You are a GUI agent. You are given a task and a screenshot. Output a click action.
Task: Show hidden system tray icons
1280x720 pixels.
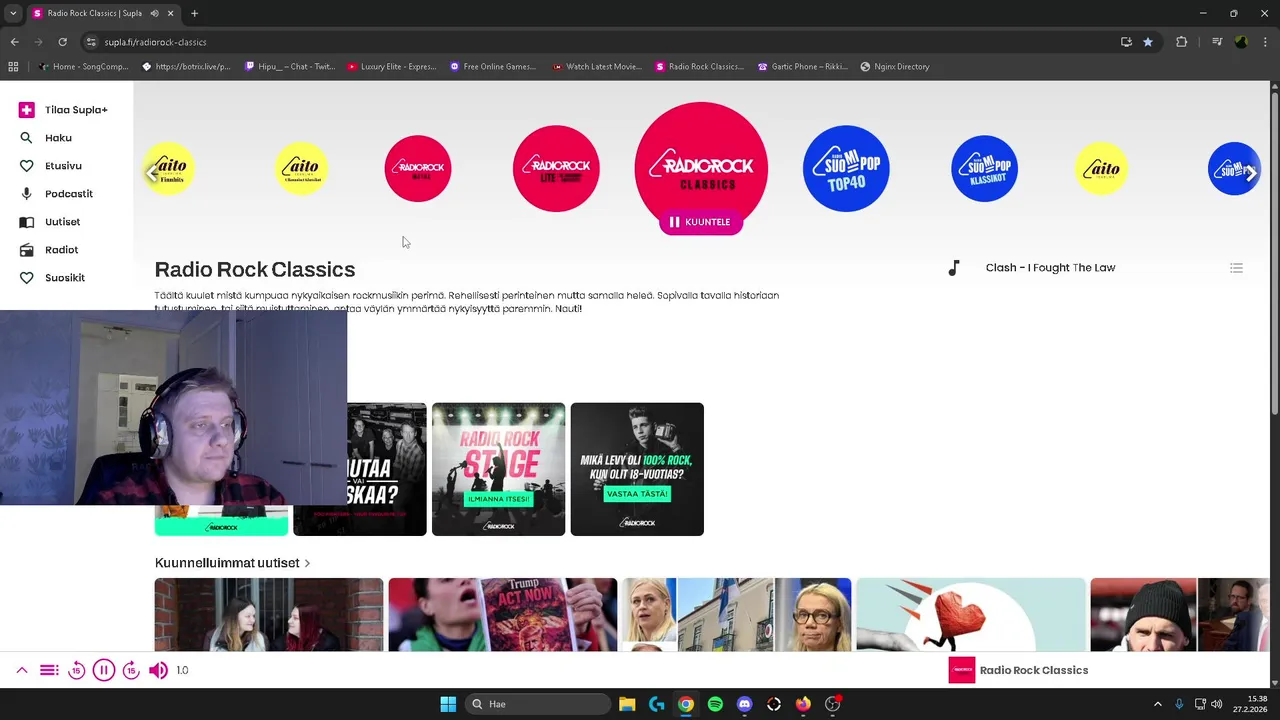coord(1158,704)
